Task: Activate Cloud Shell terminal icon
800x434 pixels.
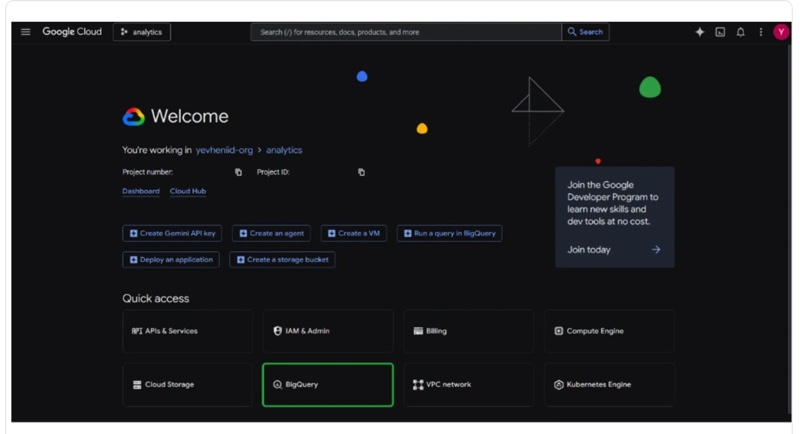Action: 720,32
